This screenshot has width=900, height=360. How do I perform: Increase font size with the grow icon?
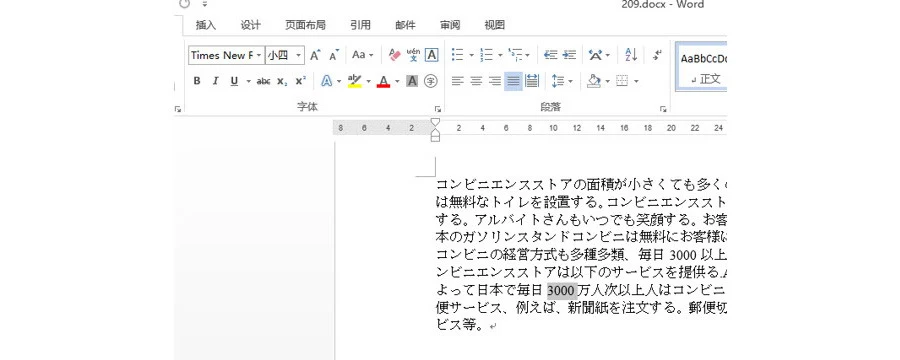(315, 55)
